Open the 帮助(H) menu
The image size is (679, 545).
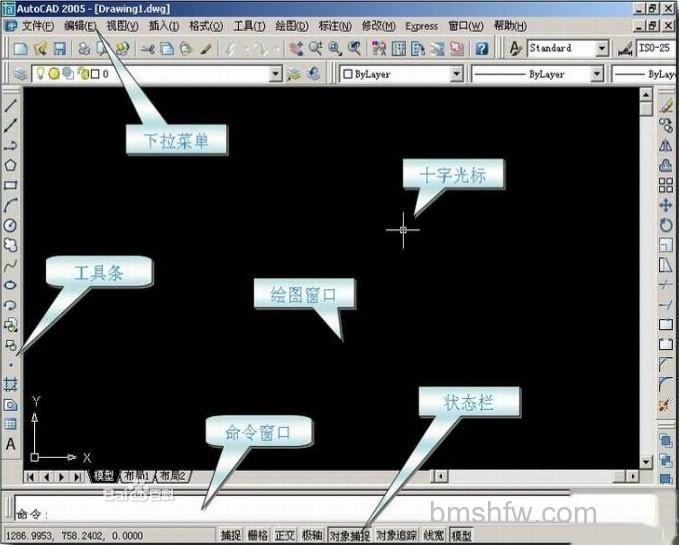tap(510, 26)
